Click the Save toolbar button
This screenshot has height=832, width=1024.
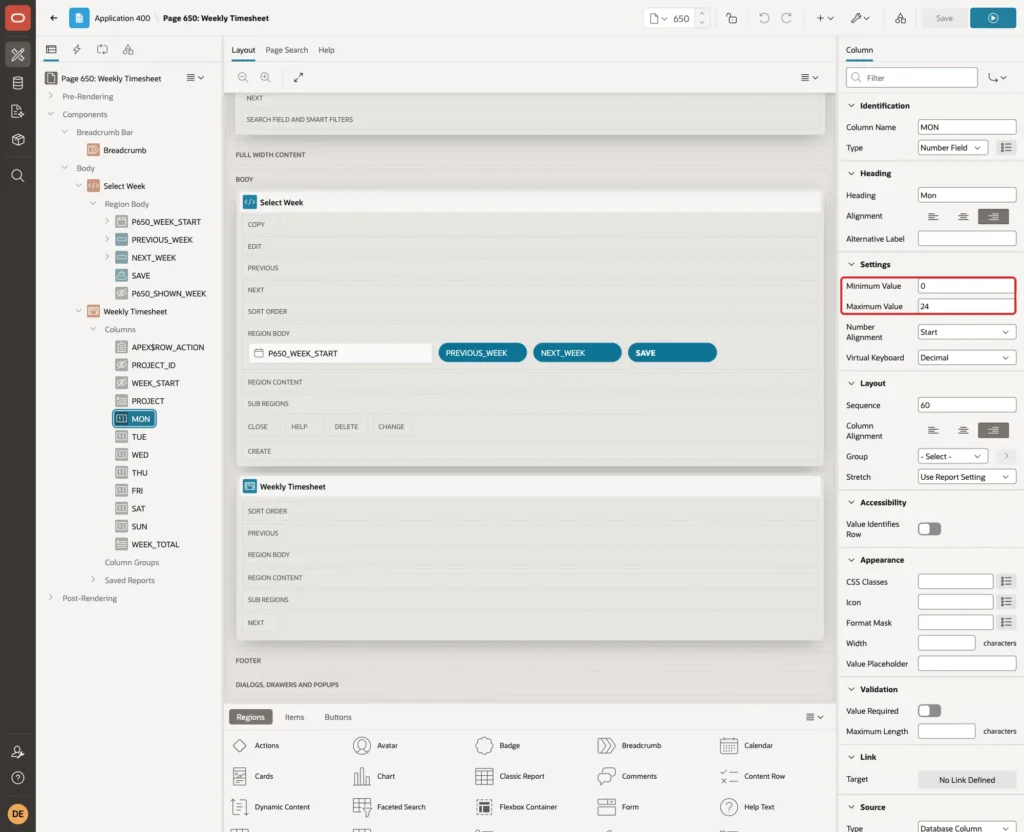pos(944,18)
